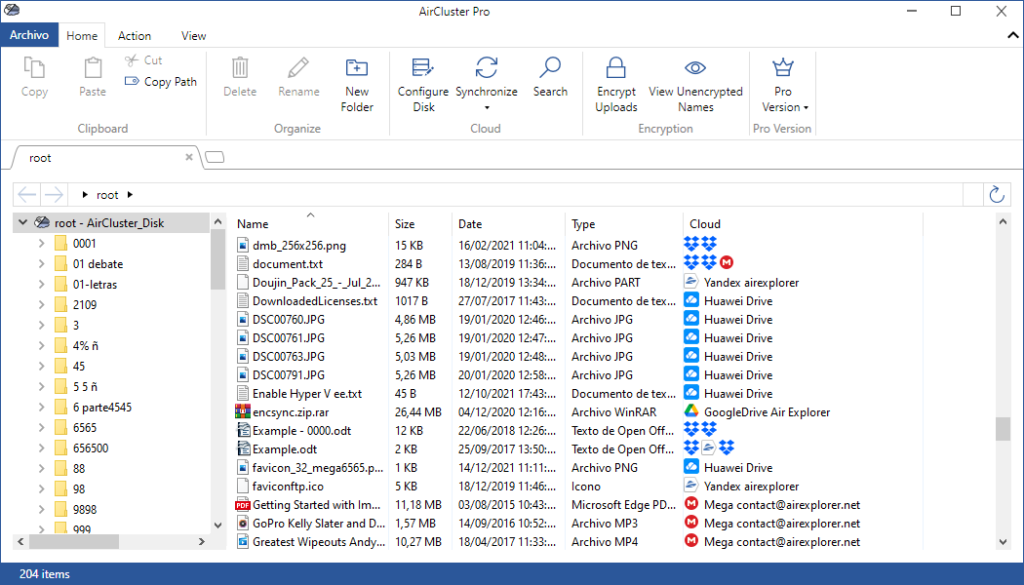The width and height of the screenshot is (1024, 585).
Task: Sort by the Name column header
Action: pos(310,223)
